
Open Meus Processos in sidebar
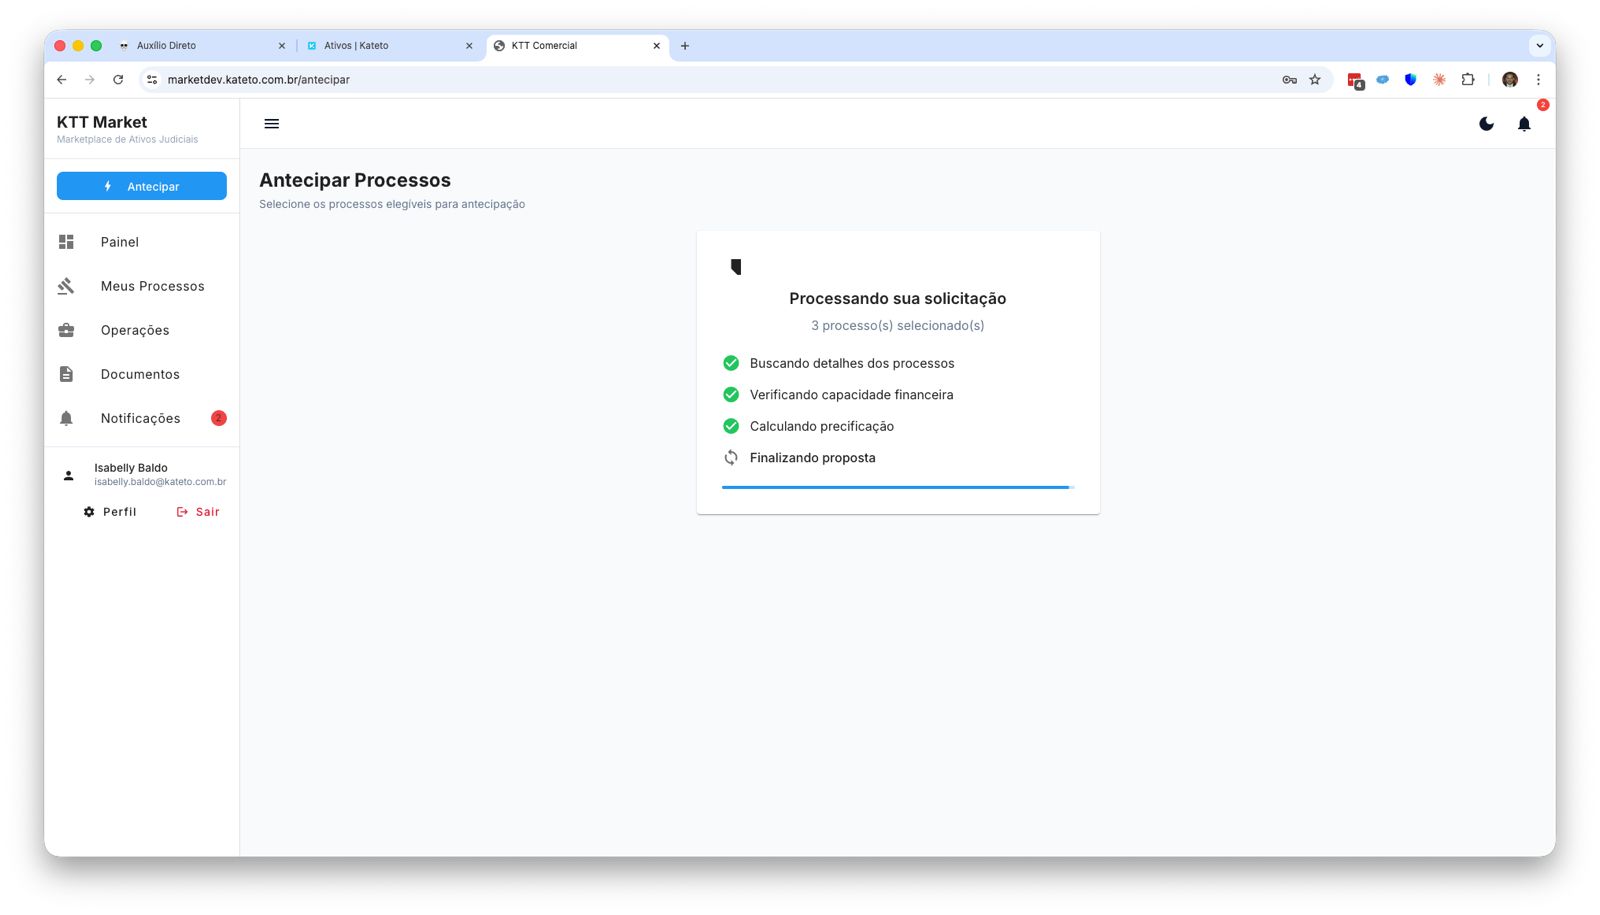tap(152, 286)
